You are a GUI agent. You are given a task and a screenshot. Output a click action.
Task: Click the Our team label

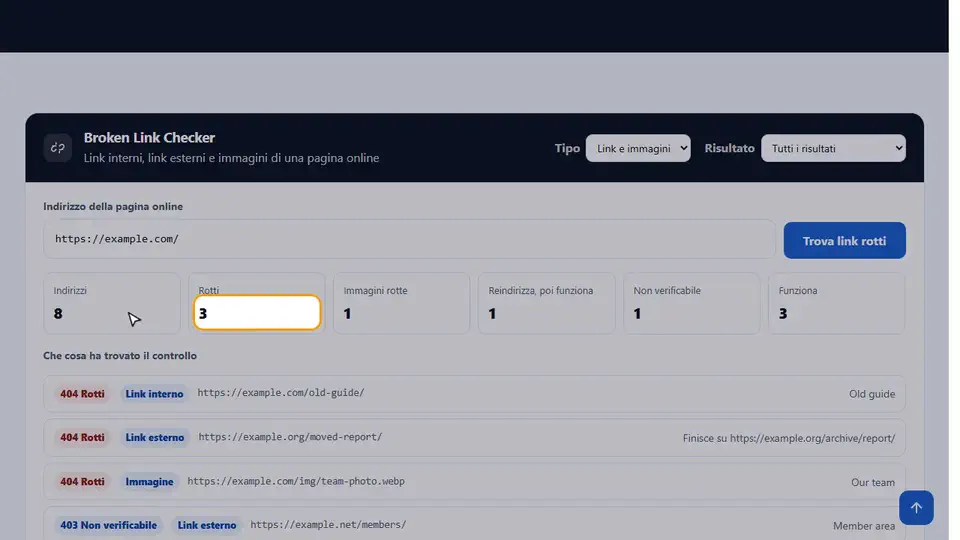[873, 482]
